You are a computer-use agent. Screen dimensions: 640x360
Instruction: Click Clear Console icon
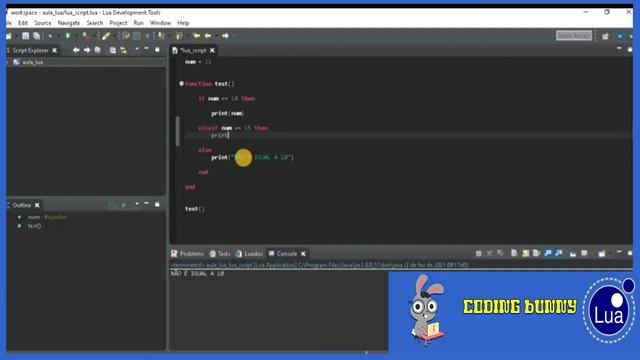(514, 253)
